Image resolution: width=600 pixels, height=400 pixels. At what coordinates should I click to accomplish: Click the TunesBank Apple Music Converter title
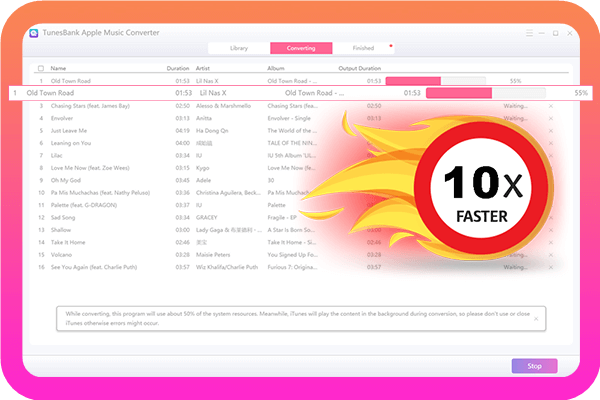point(101,33)
